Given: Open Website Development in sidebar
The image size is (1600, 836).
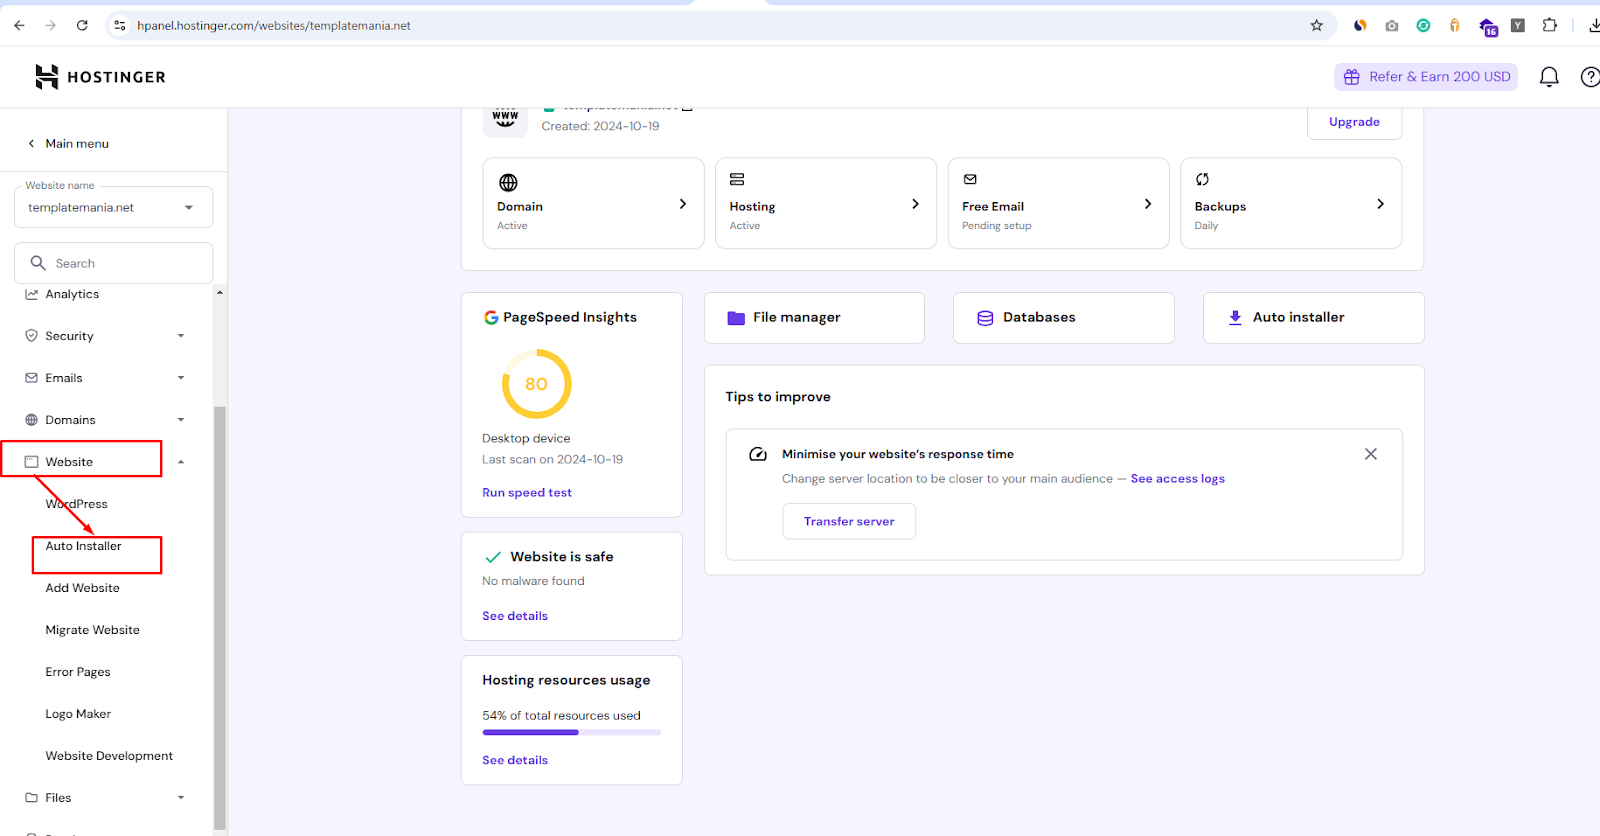Looking at the screenshot, I should tap(109, 756).
